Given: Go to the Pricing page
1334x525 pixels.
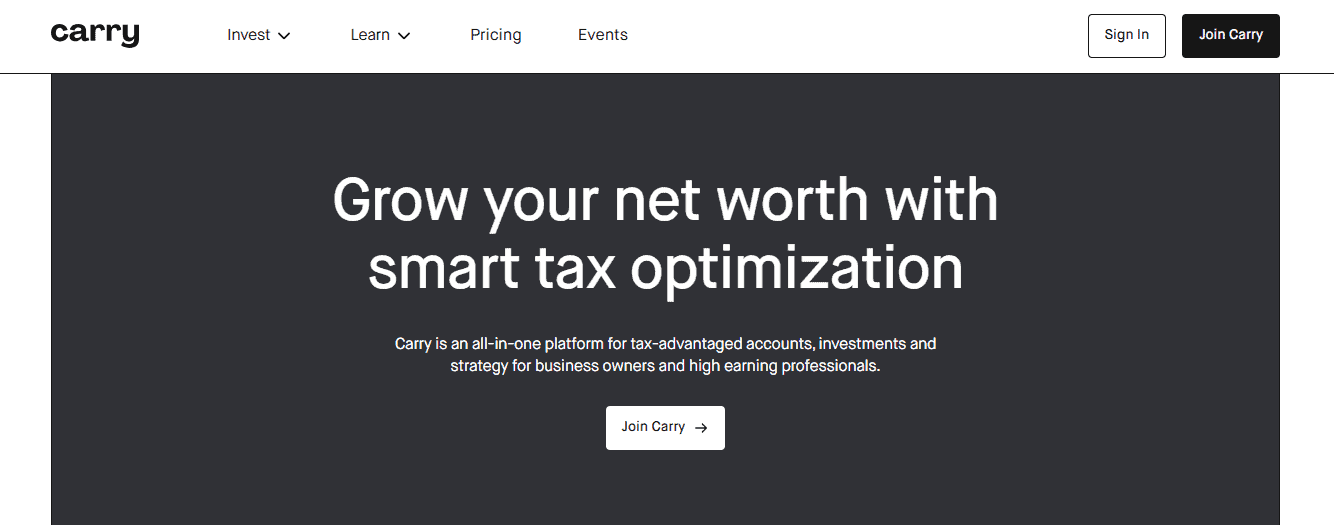Looking at the screenshot, I should click(496, 35).
